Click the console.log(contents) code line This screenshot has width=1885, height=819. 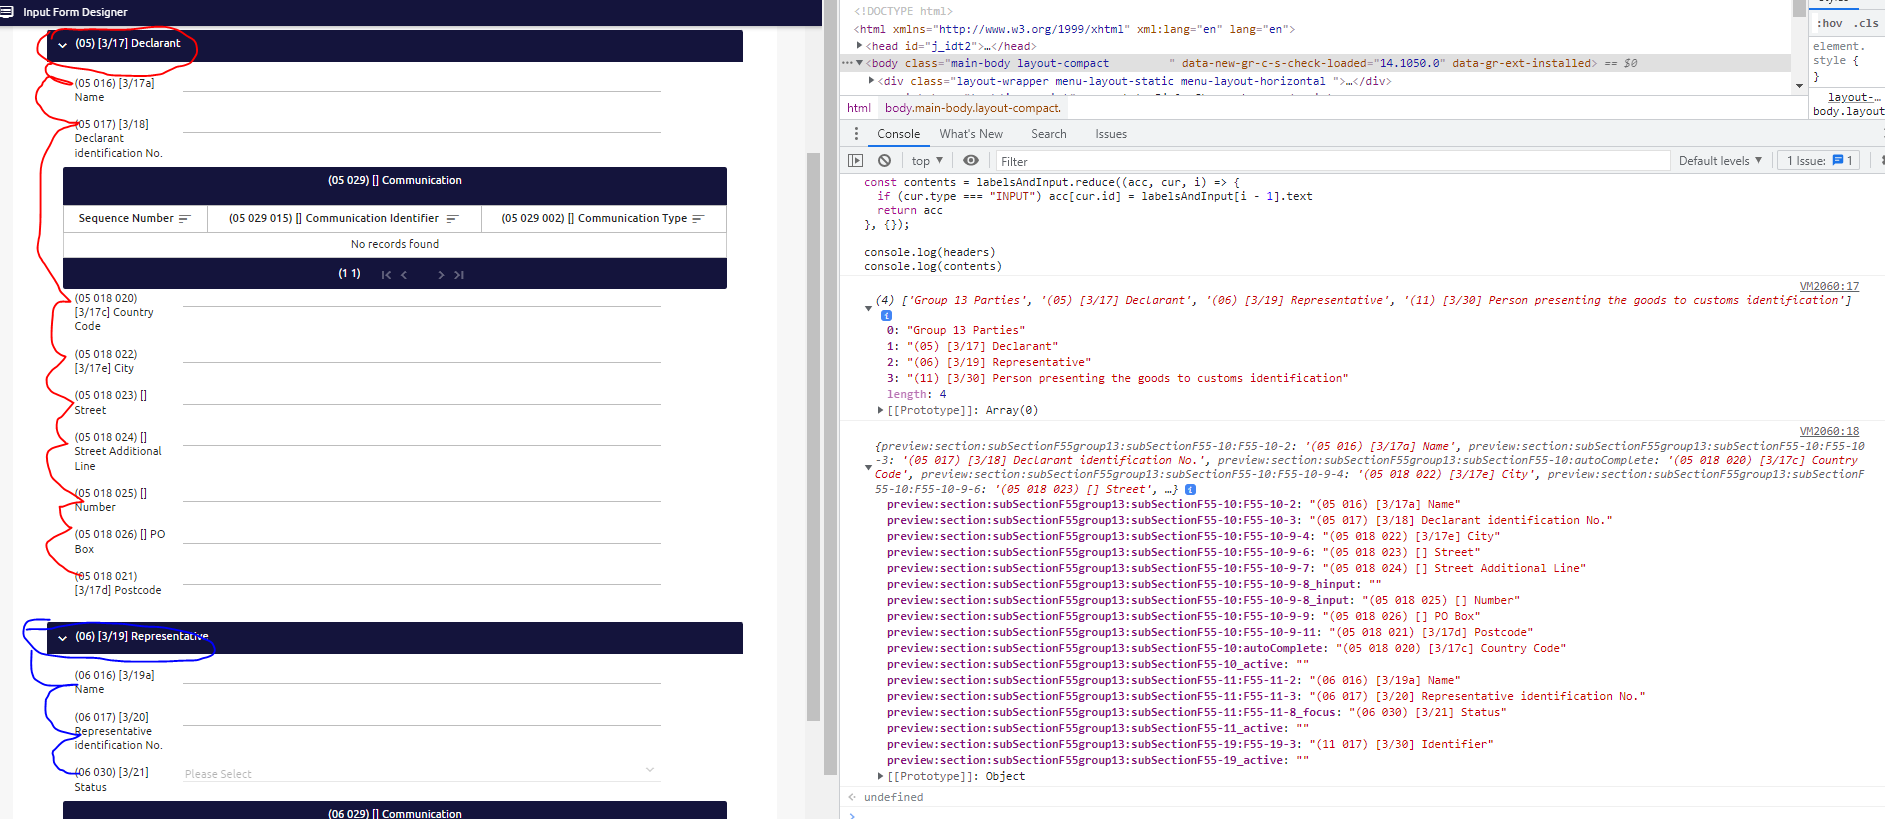[932, 267]
